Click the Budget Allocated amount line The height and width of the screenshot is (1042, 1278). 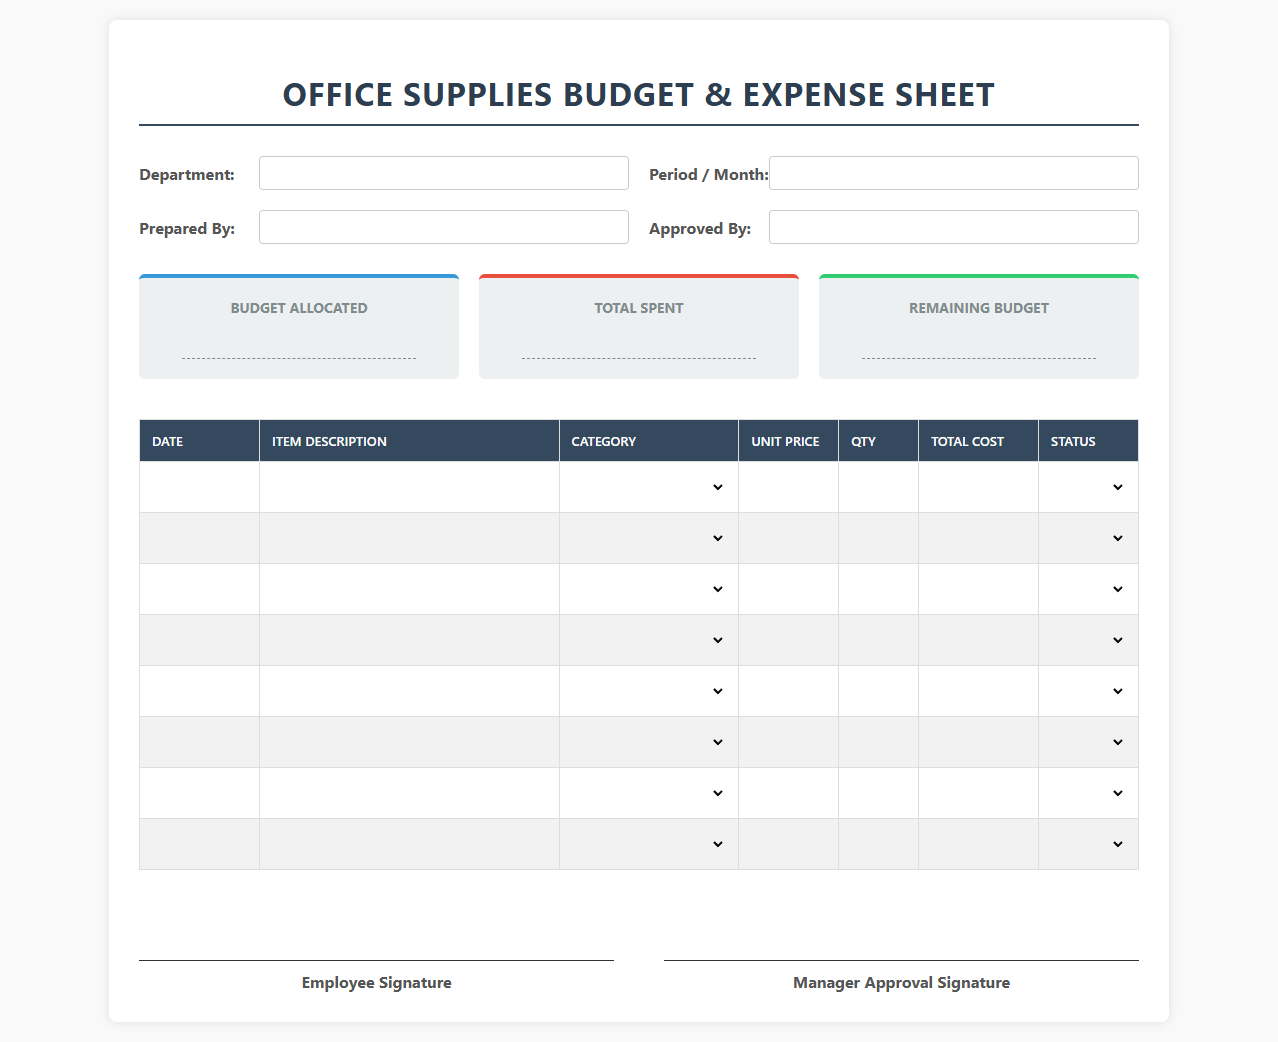point(299,346)
